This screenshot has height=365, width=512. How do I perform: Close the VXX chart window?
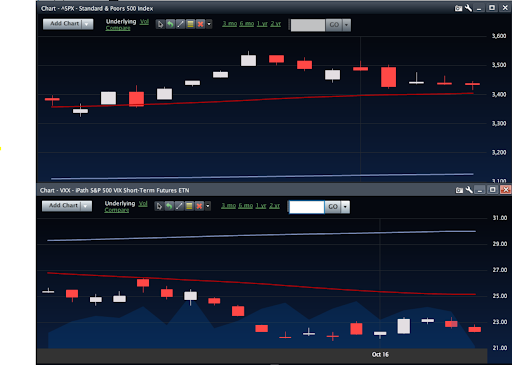pyautogui.click(x=506, y=190)
